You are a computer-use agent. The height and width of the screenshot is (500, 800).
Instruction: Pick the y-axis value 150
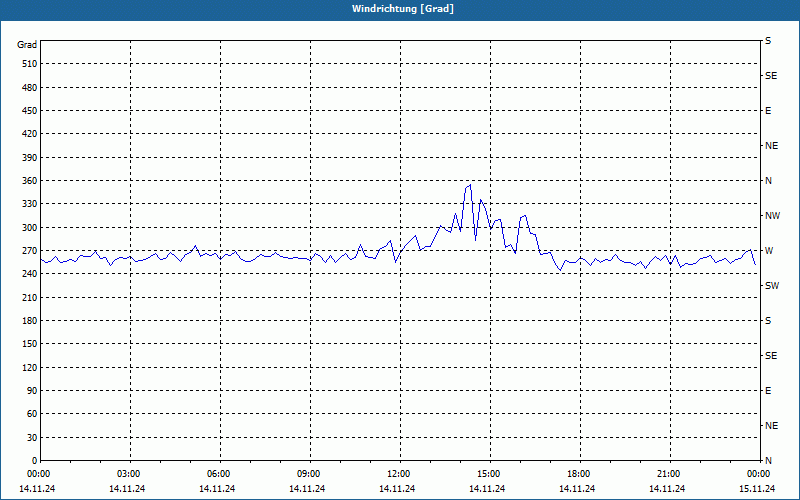(x=30, y=344)
